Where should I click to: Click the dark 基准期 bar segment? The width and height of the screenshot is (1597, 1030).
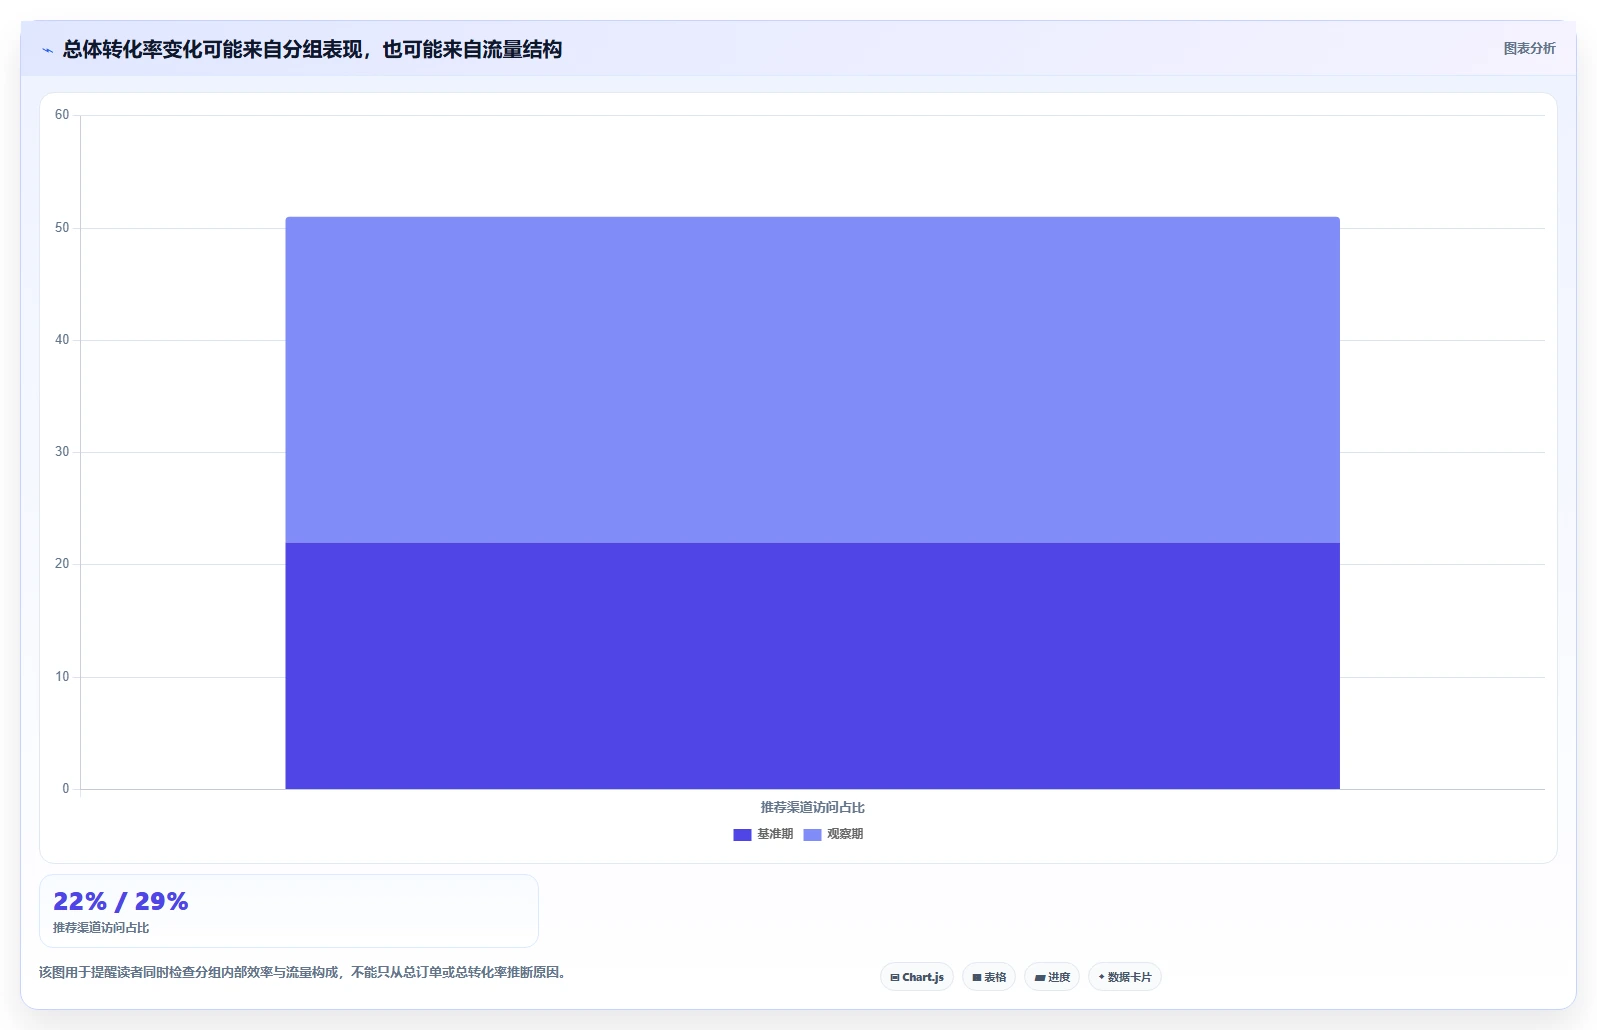812,666
